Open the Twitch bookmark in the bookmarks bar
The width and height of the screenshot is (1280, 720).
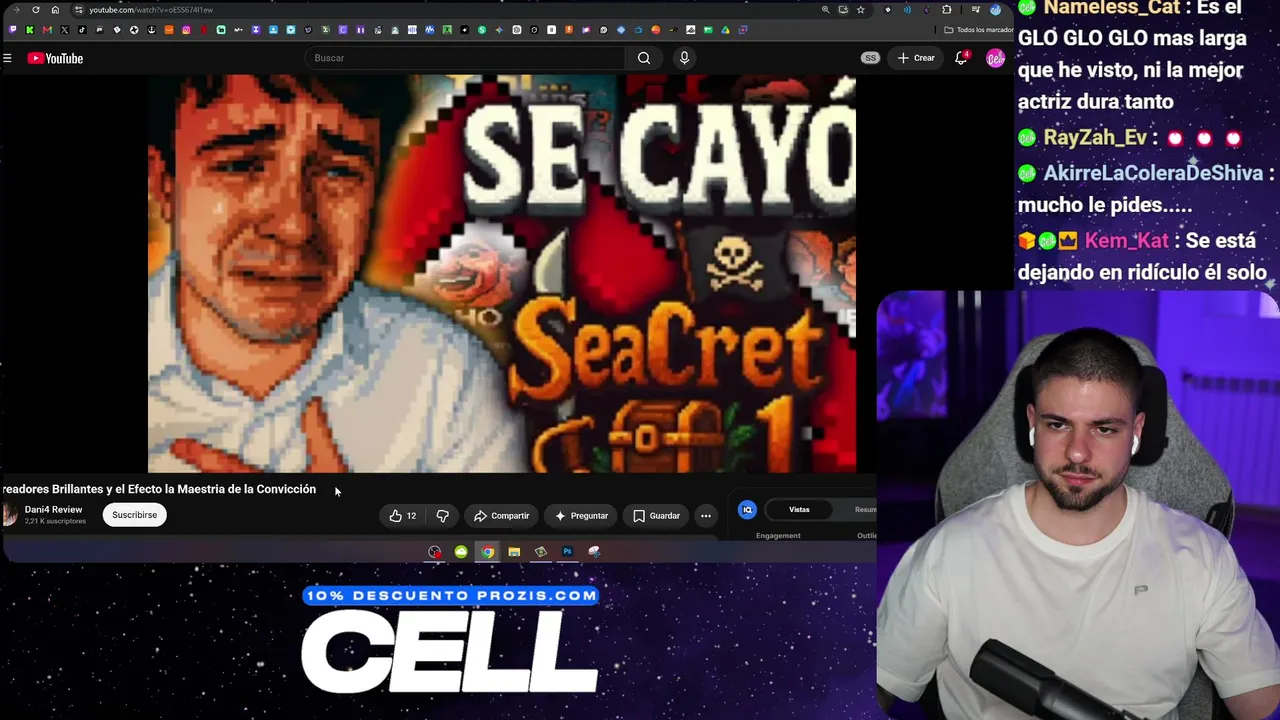point(12,30)
